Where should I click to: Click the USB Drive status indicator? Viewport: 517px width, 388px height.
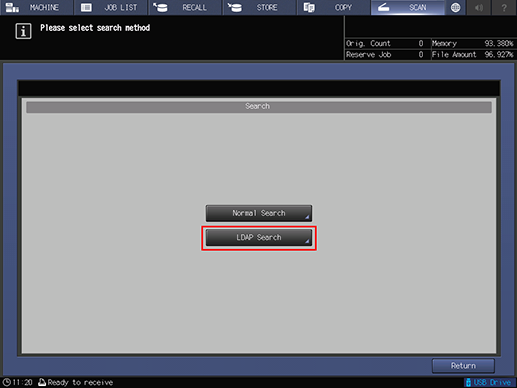(489, 382)
